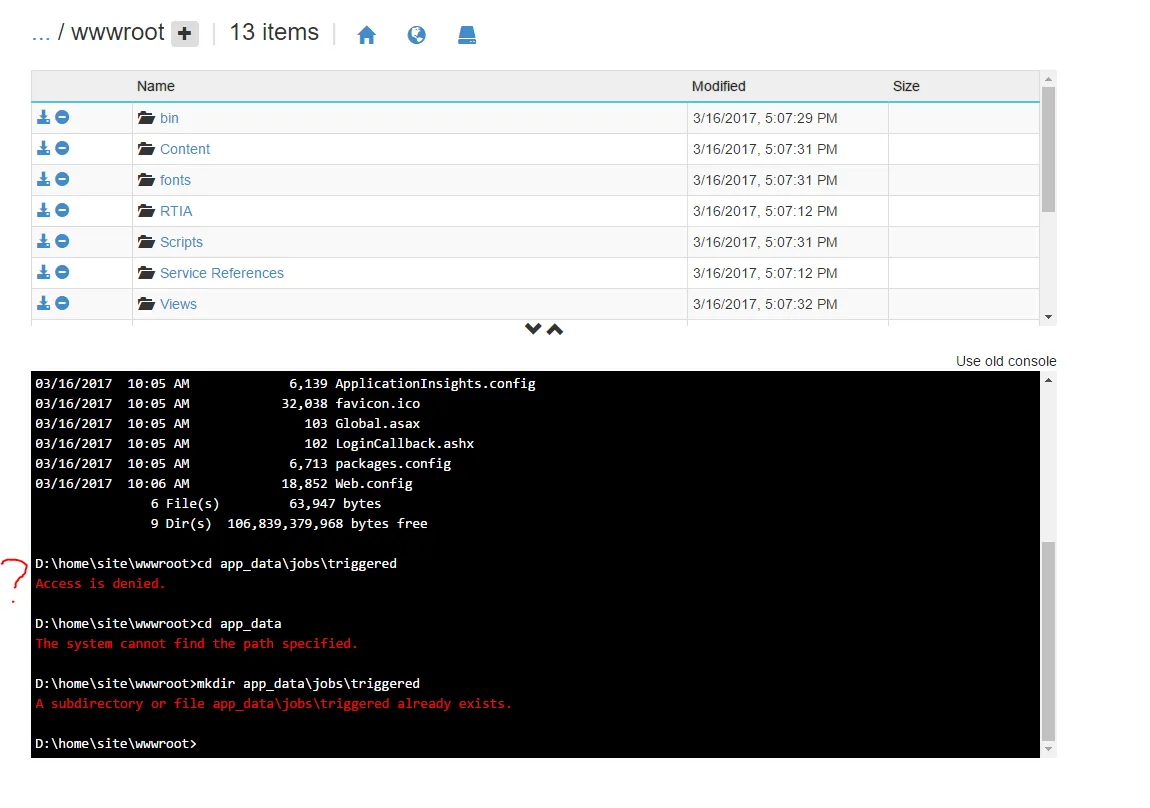The height and width of the screenshot is (808, 1150).
Task: Download the Content folder
Action: (43, 148)
